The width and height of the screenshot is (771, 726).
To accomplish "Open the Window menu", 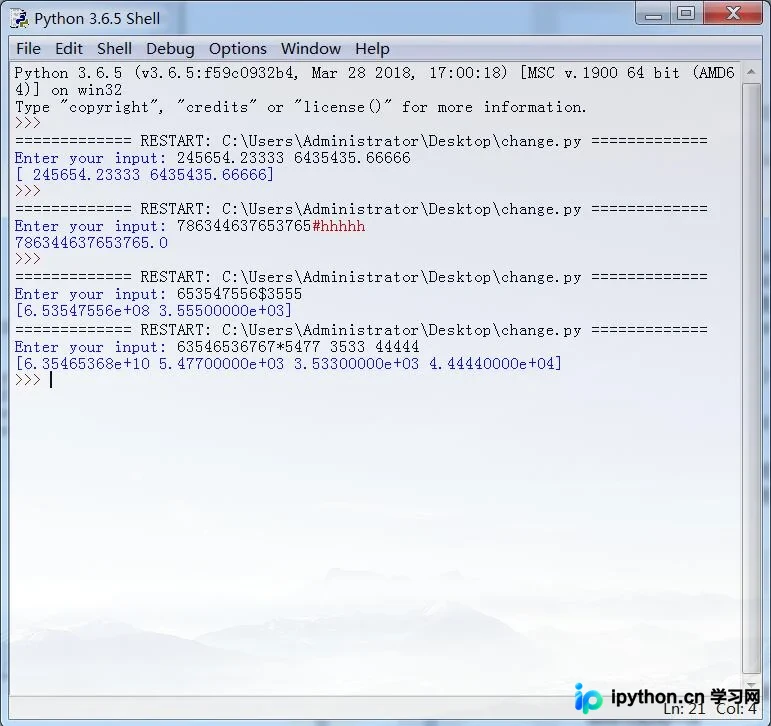I will [311, 49].
